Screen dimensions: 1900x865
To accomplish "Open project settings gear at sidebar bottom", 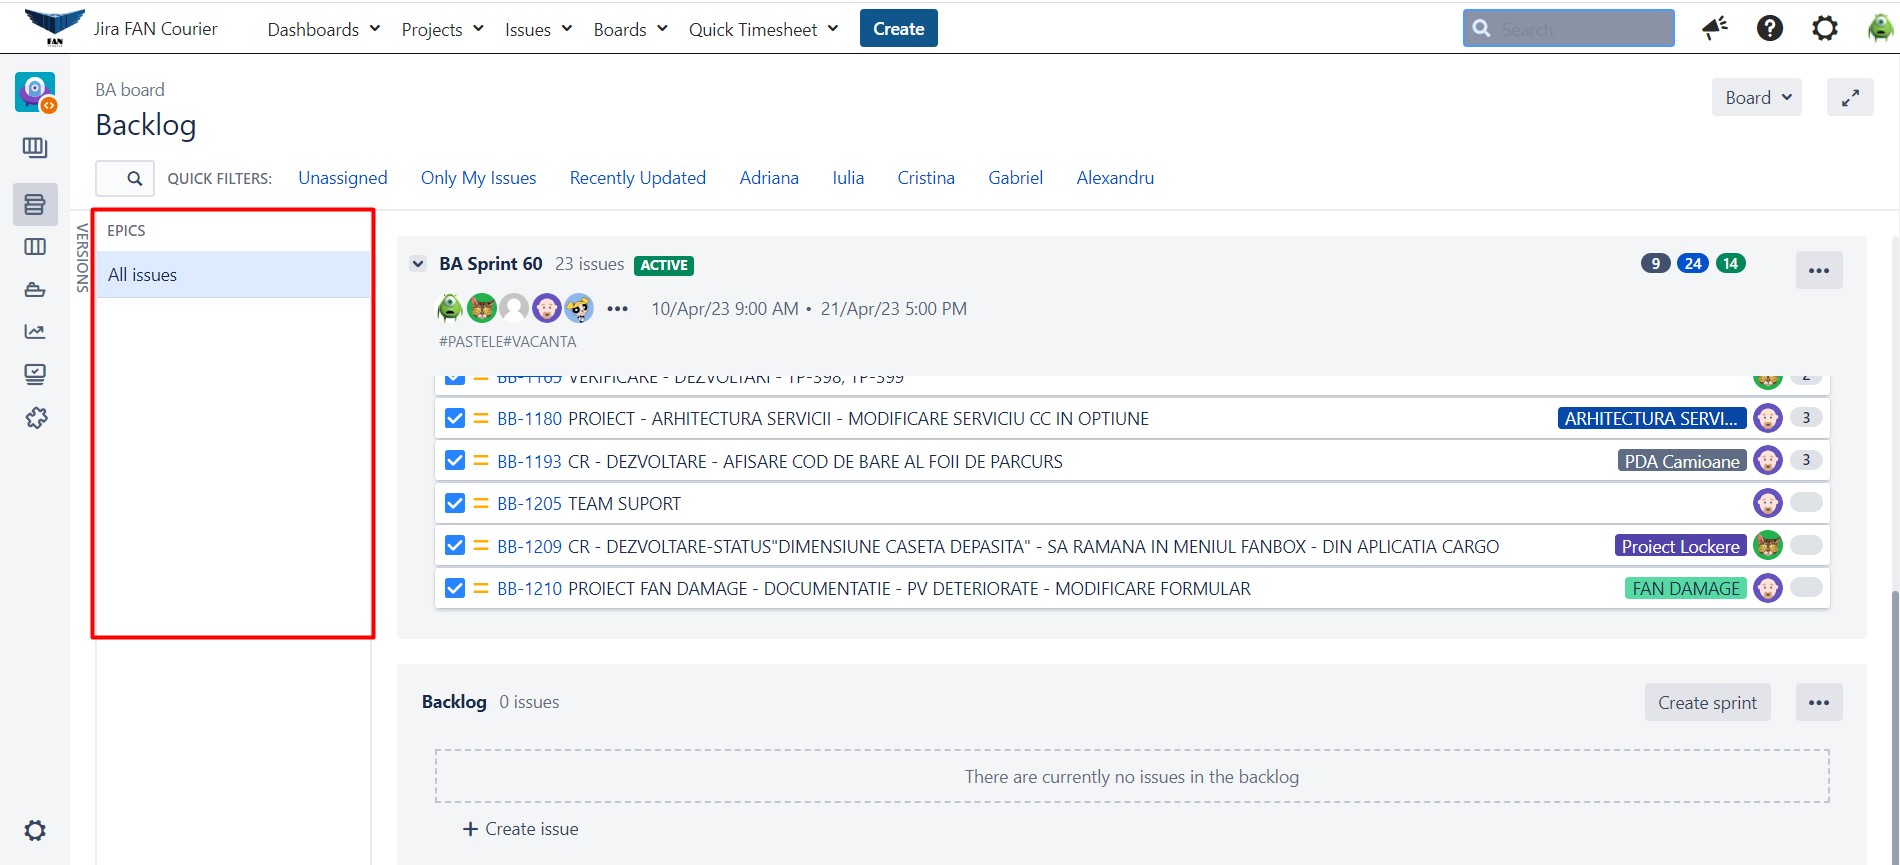I will coord(35,830).
